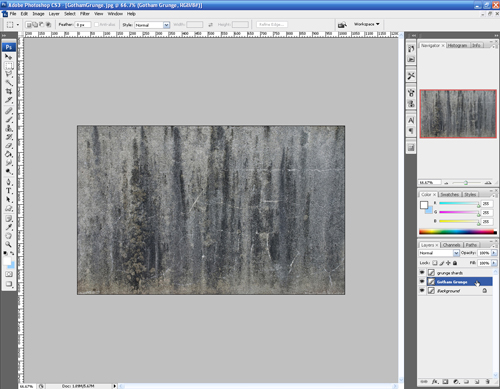Open the Fill slider arrow
This screenshot has height=389, width=500.
point(494,263)
